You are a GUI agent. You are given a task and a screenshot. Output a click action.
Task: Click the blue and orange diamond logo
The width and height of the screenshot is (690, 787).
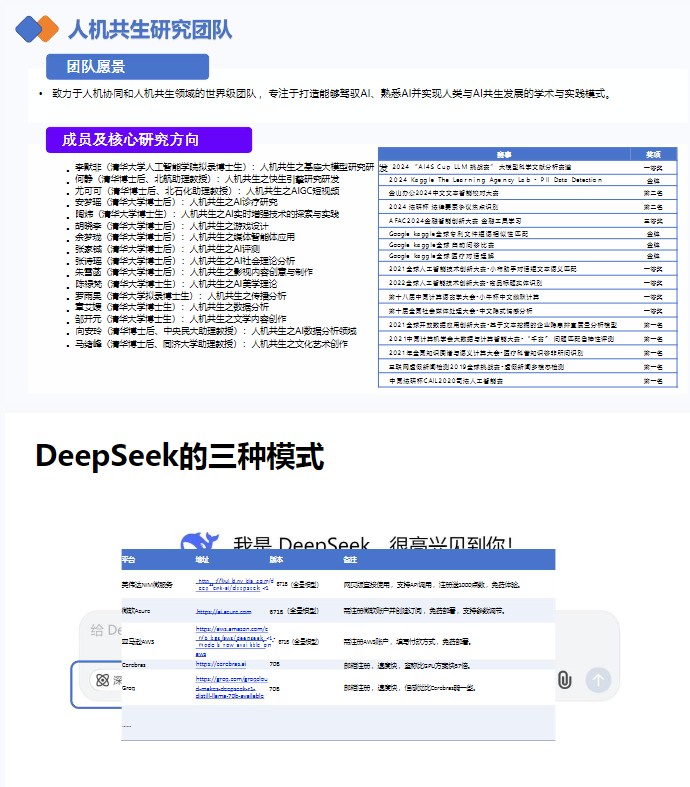37,29
